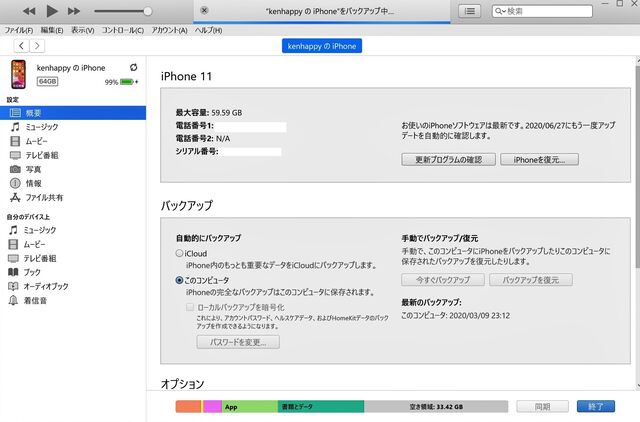This screenshot has width=640, height=422.
Task: Cancel the backup with the X icon
Action: [204, 11]
